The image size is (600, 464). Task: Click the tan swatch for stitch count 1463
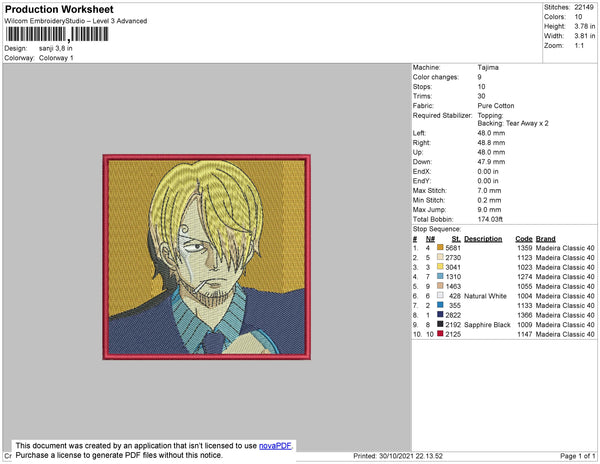(440, 286)
